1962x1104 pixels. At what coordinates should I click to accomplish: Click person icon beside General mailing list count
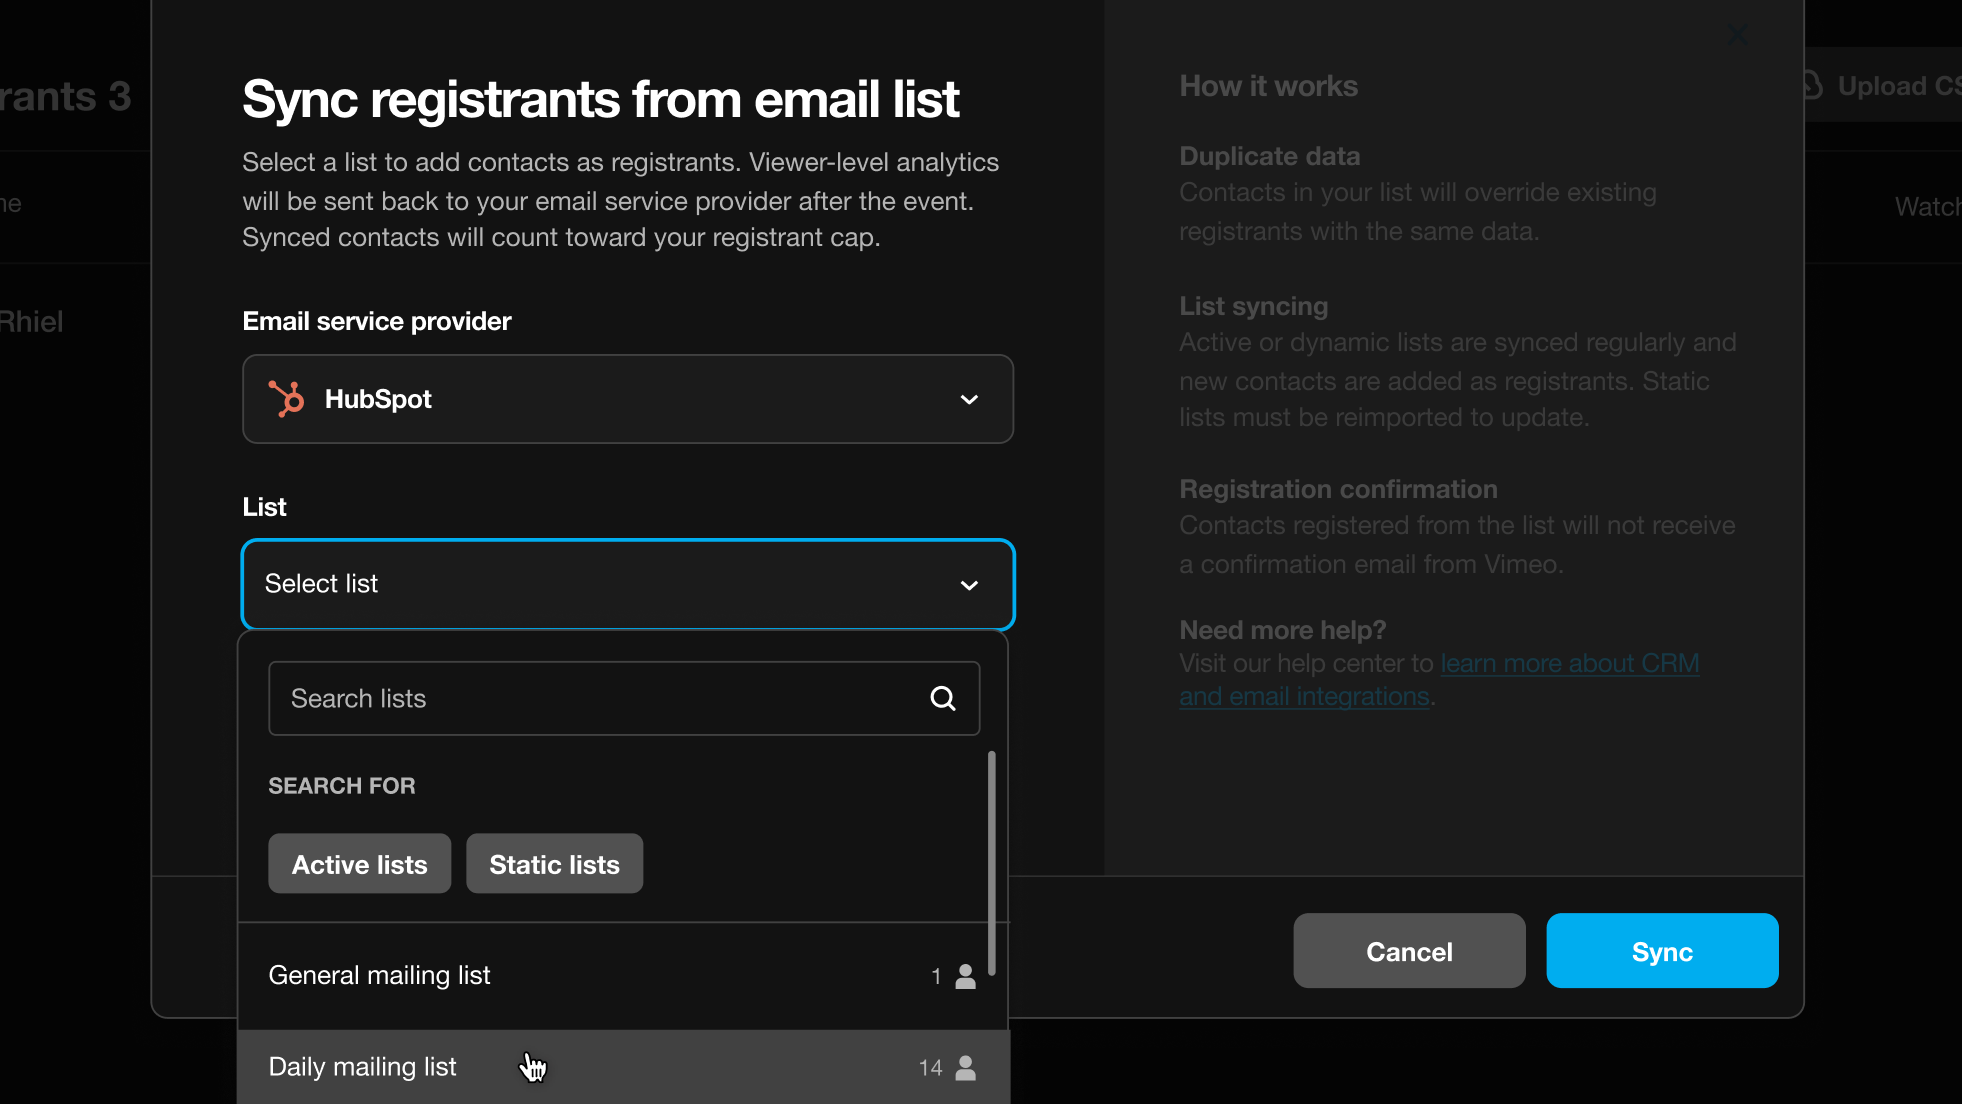(965, 976)
